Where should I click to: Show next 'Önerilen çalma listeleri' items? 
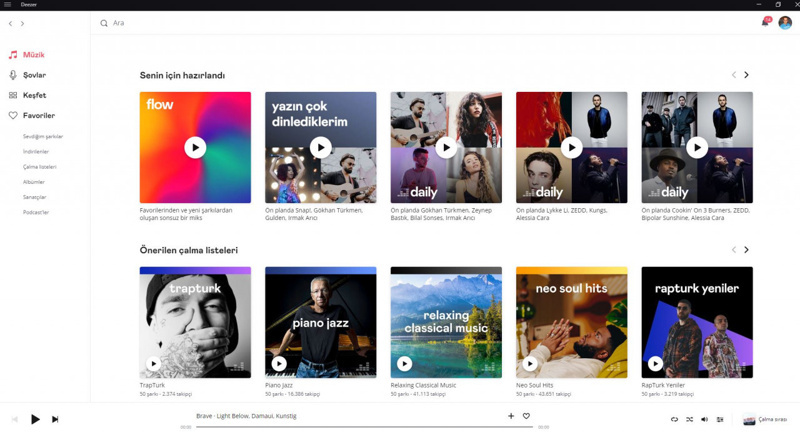tap(746, 250)
